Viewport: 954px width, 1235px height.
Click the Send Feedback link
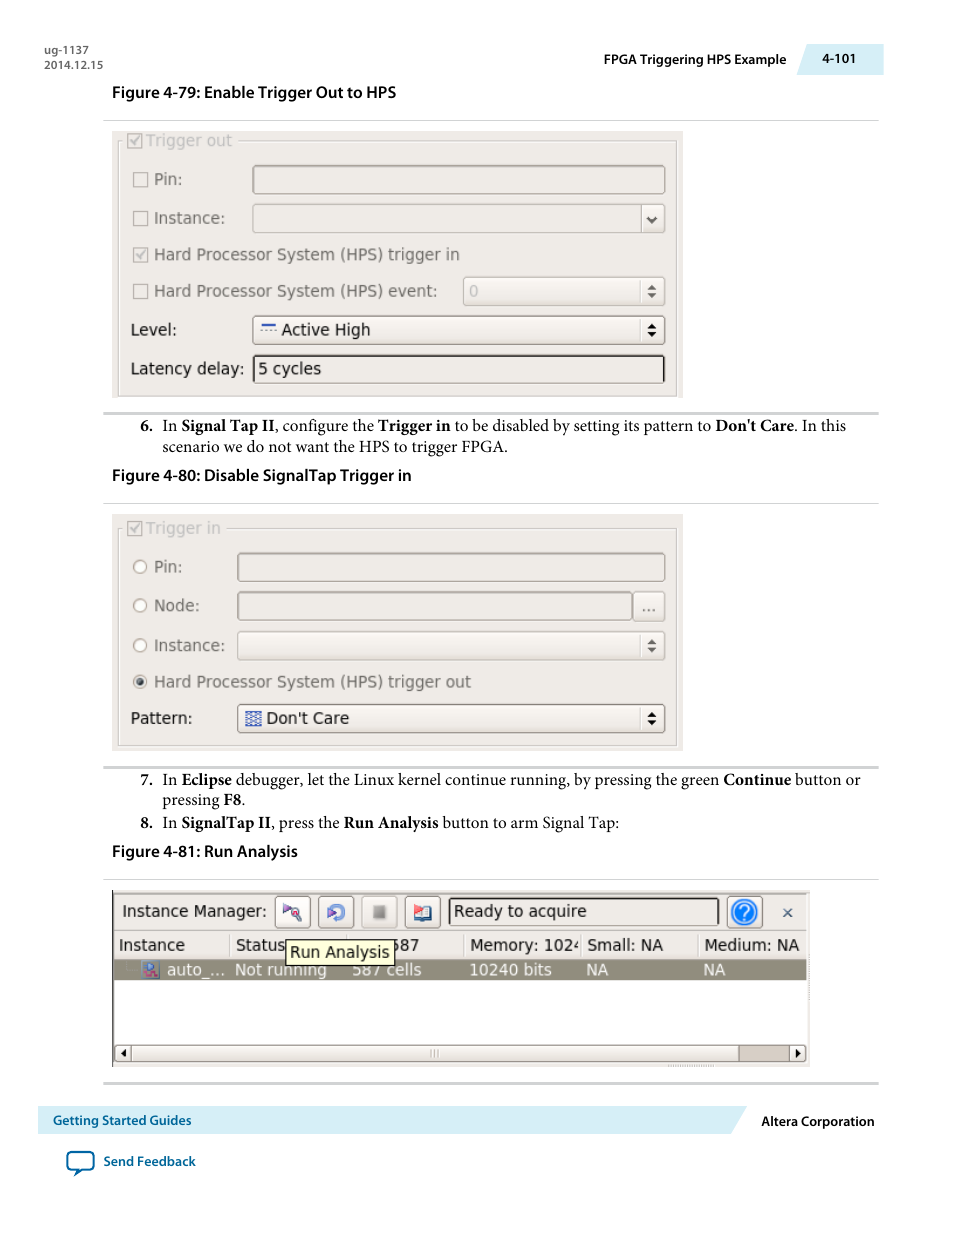149,1162
